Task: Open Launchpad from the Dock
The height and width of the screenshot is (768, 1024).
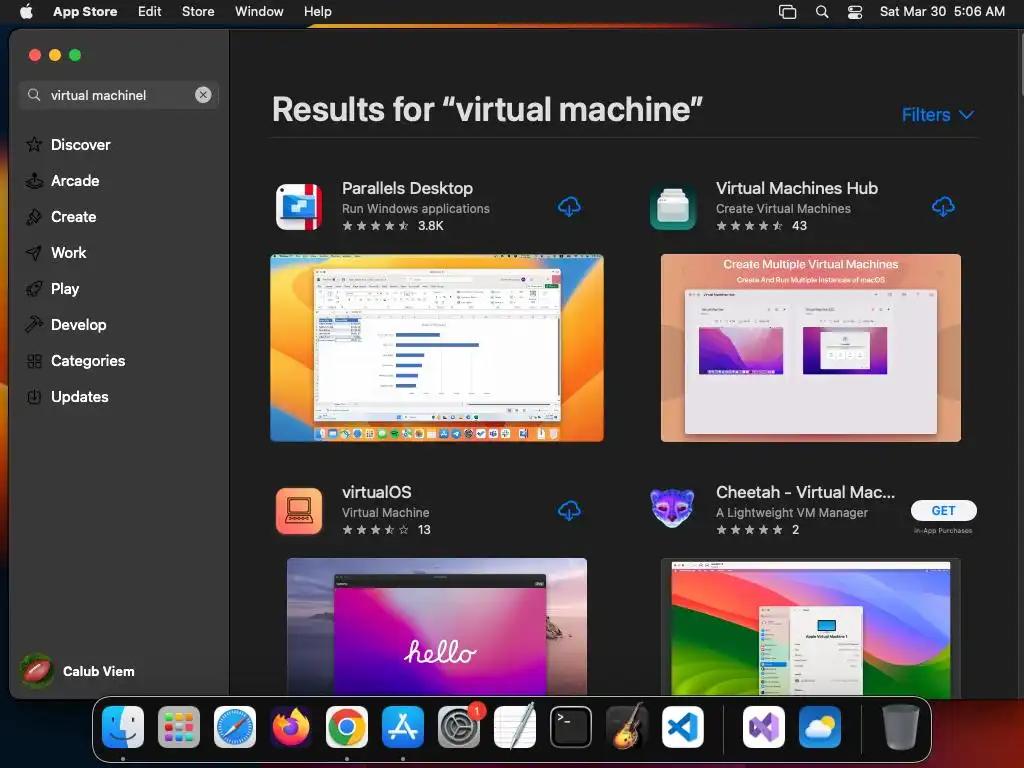Action: click(x=179, y=727)
